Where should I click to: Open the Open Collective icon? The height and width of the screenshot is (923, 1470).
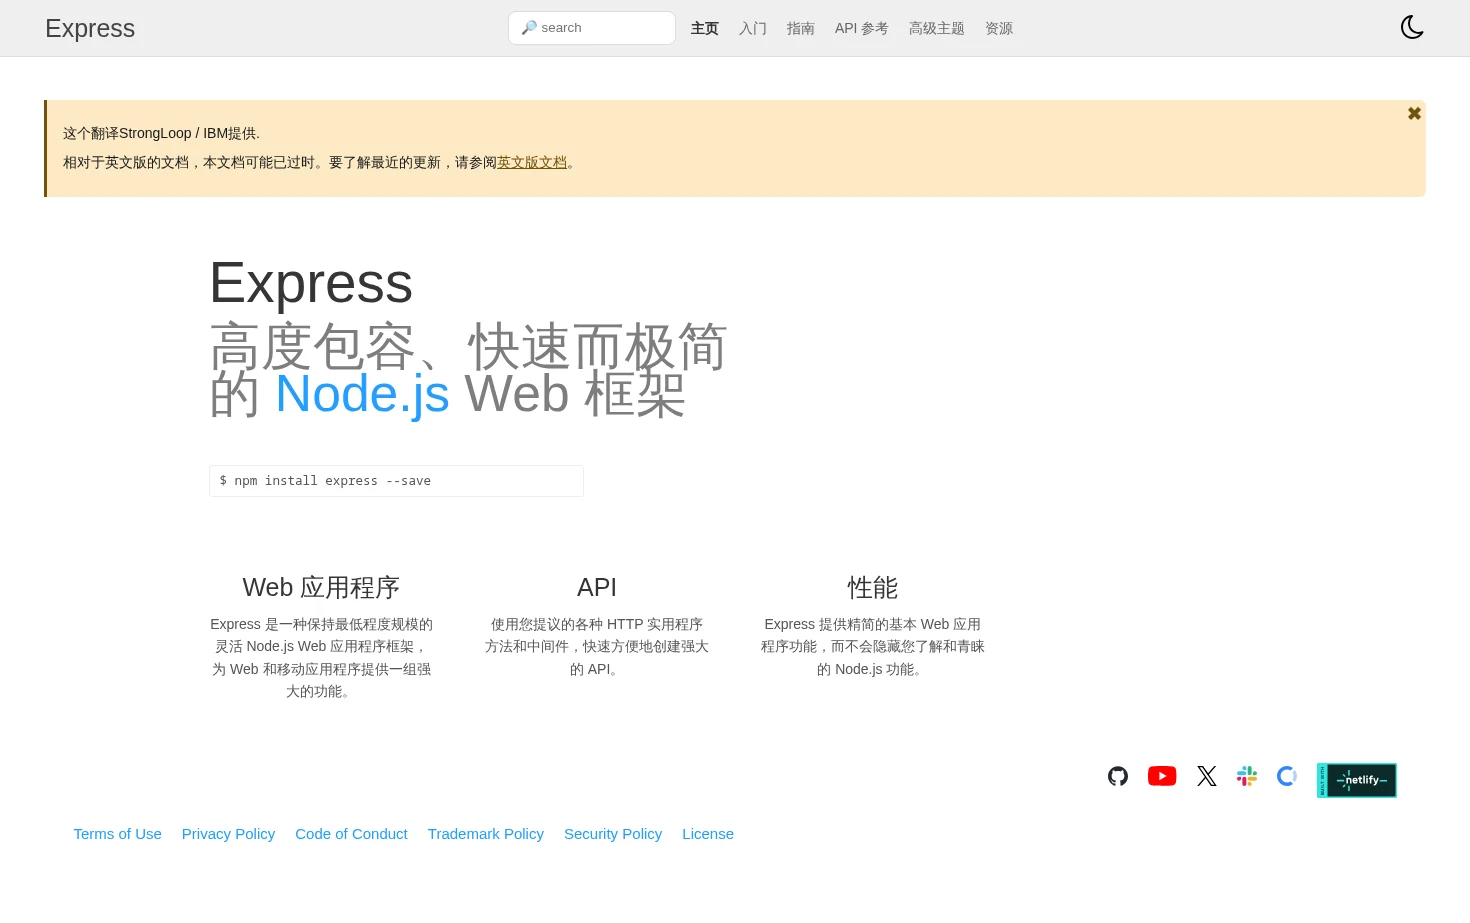pyautogui.click(x=1287, y=776)
